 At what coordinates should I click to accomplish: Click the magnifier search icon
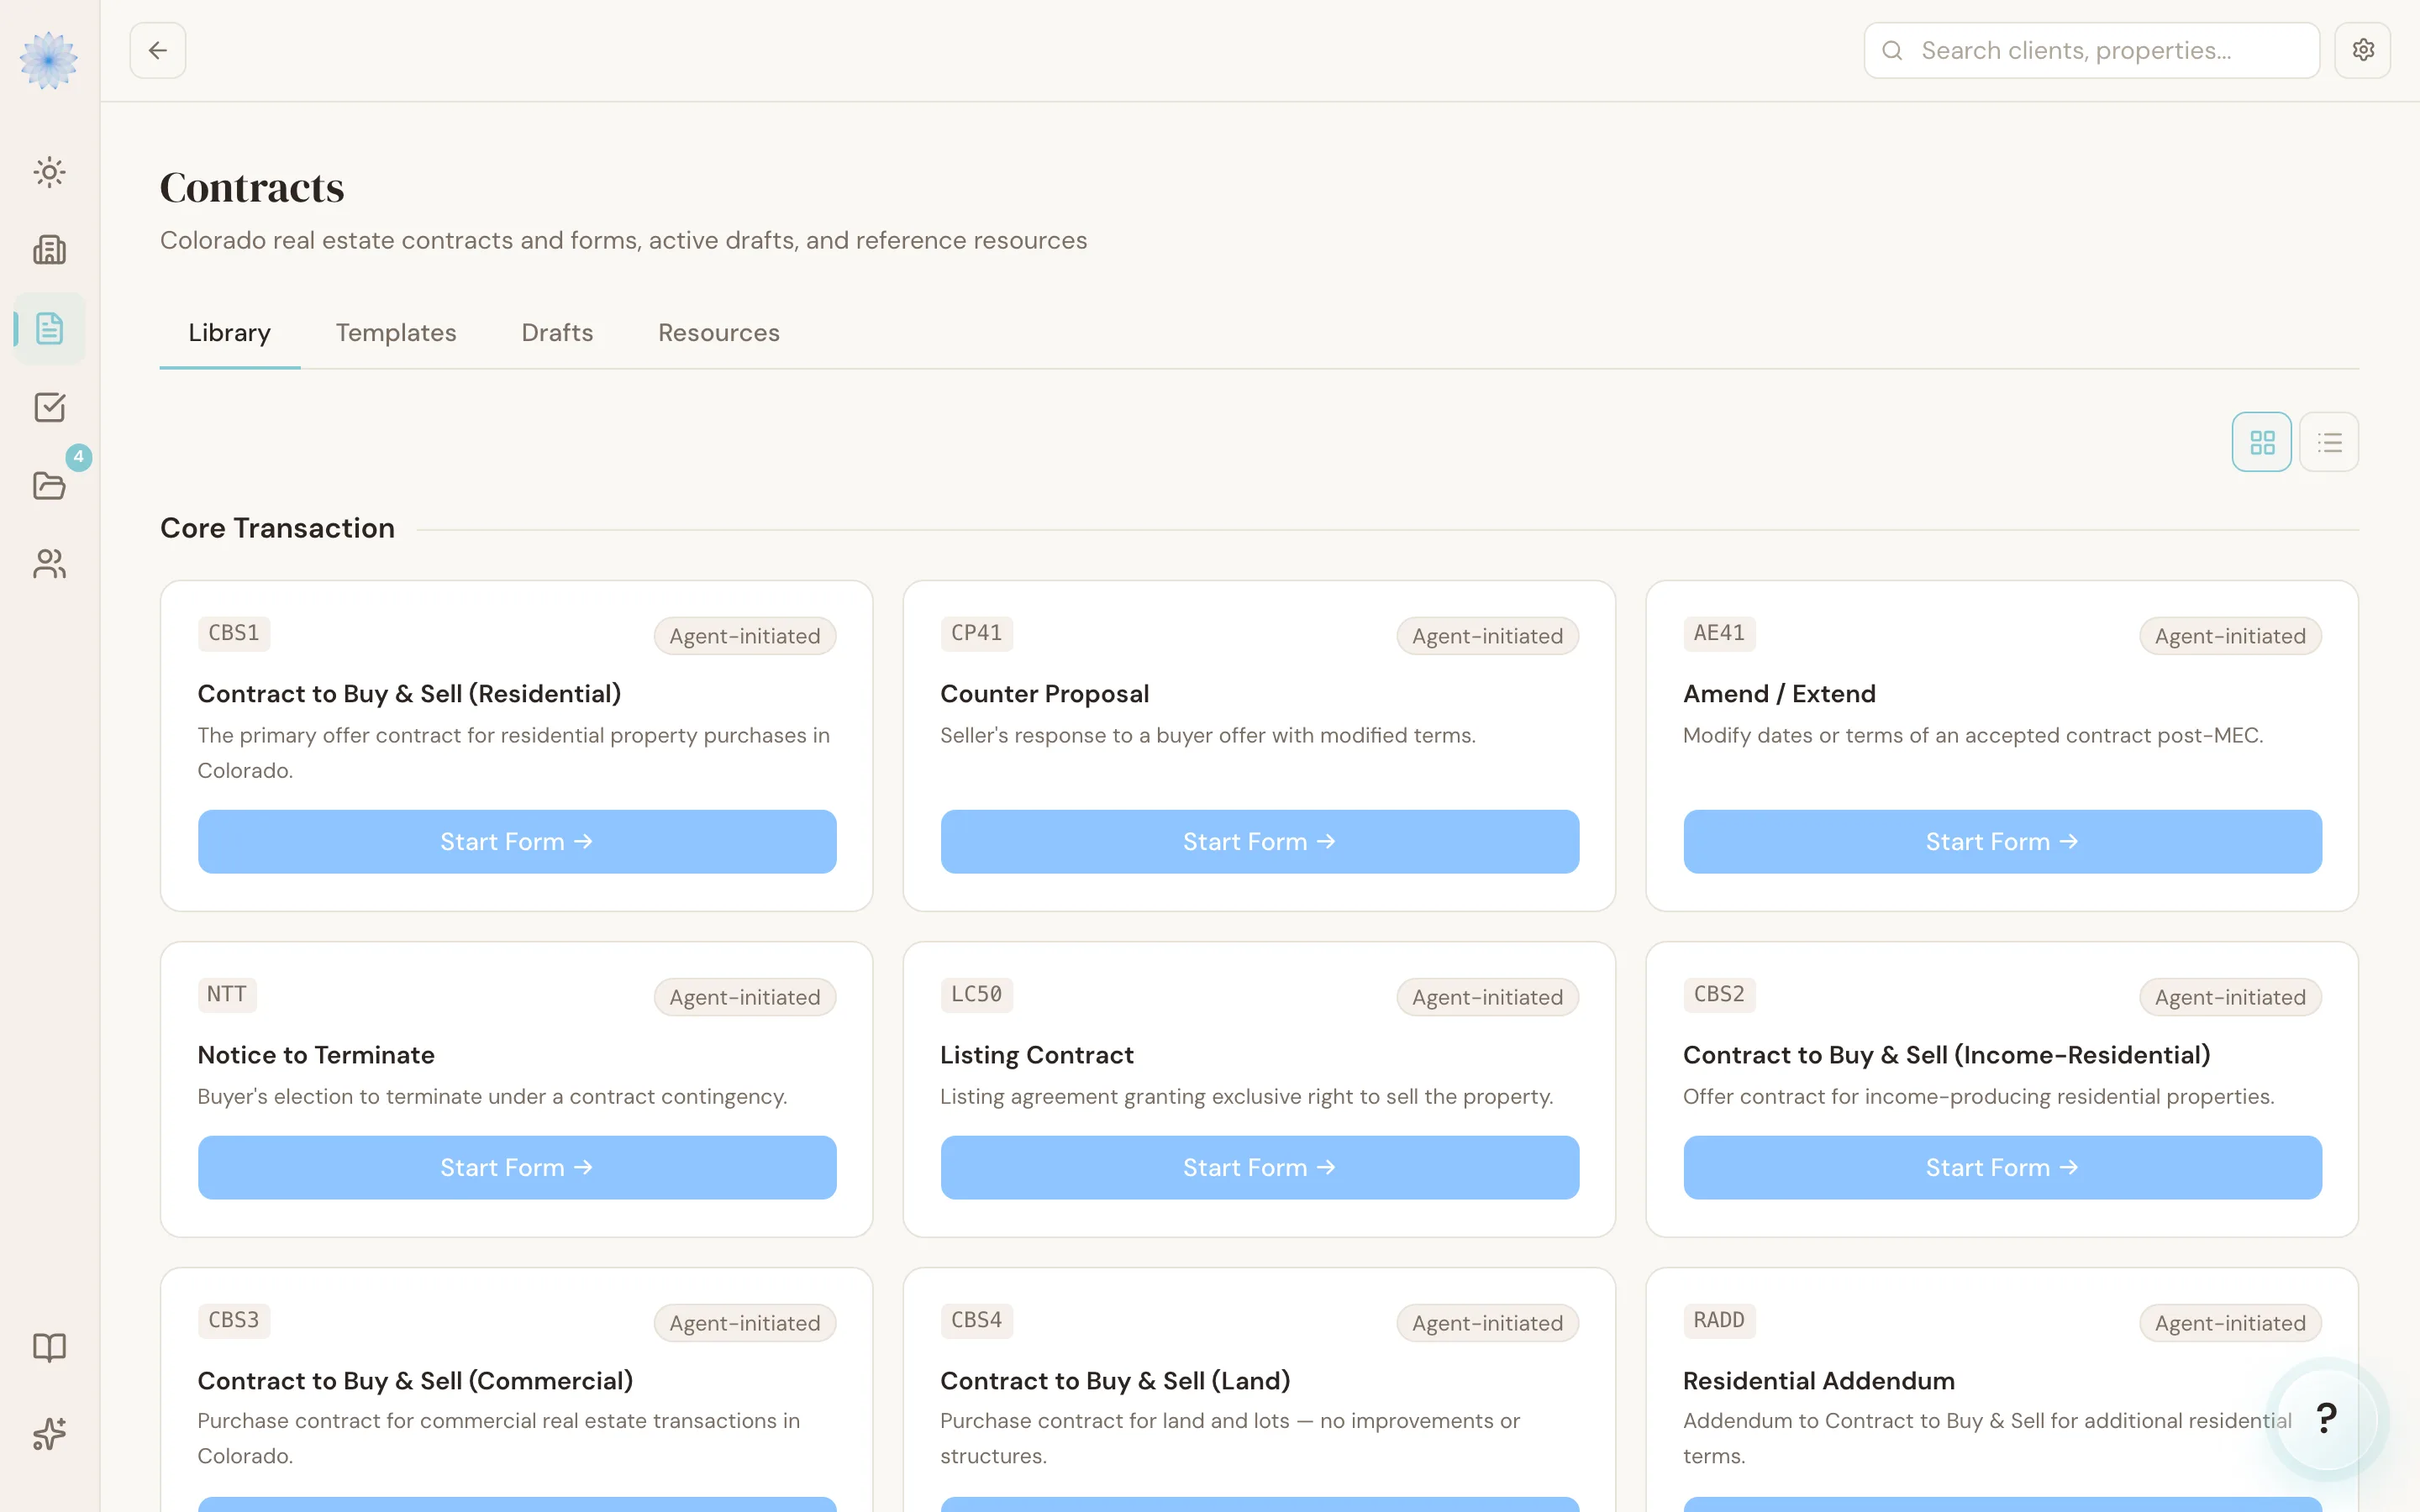tap(1892, 50)
